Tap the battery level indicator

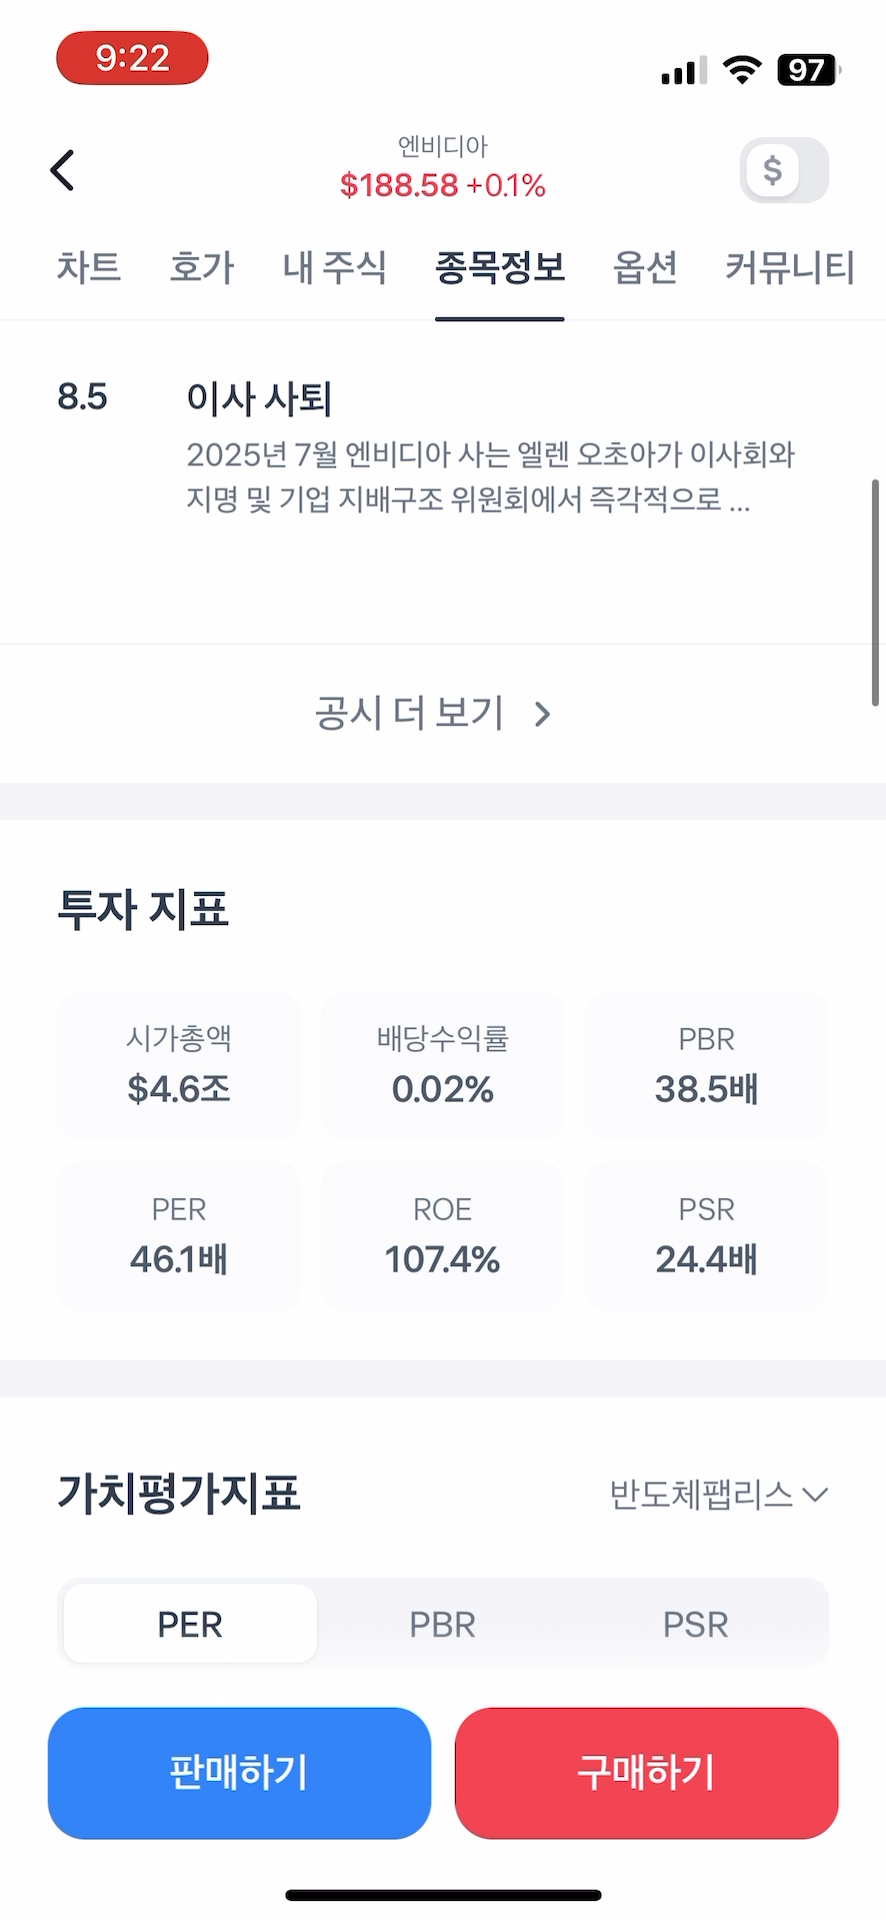[x=808, y=70]
